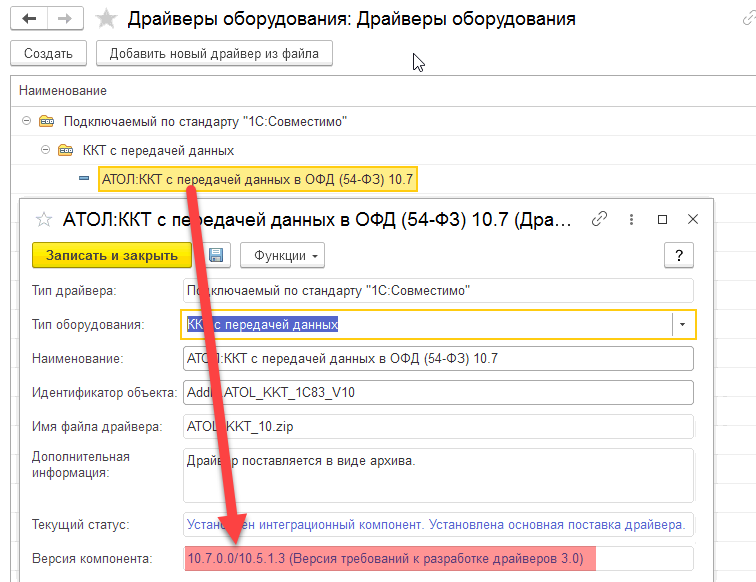Click the Имя файла драйвера field
Viewport: 756px width, 582px height.
(438, 426)
